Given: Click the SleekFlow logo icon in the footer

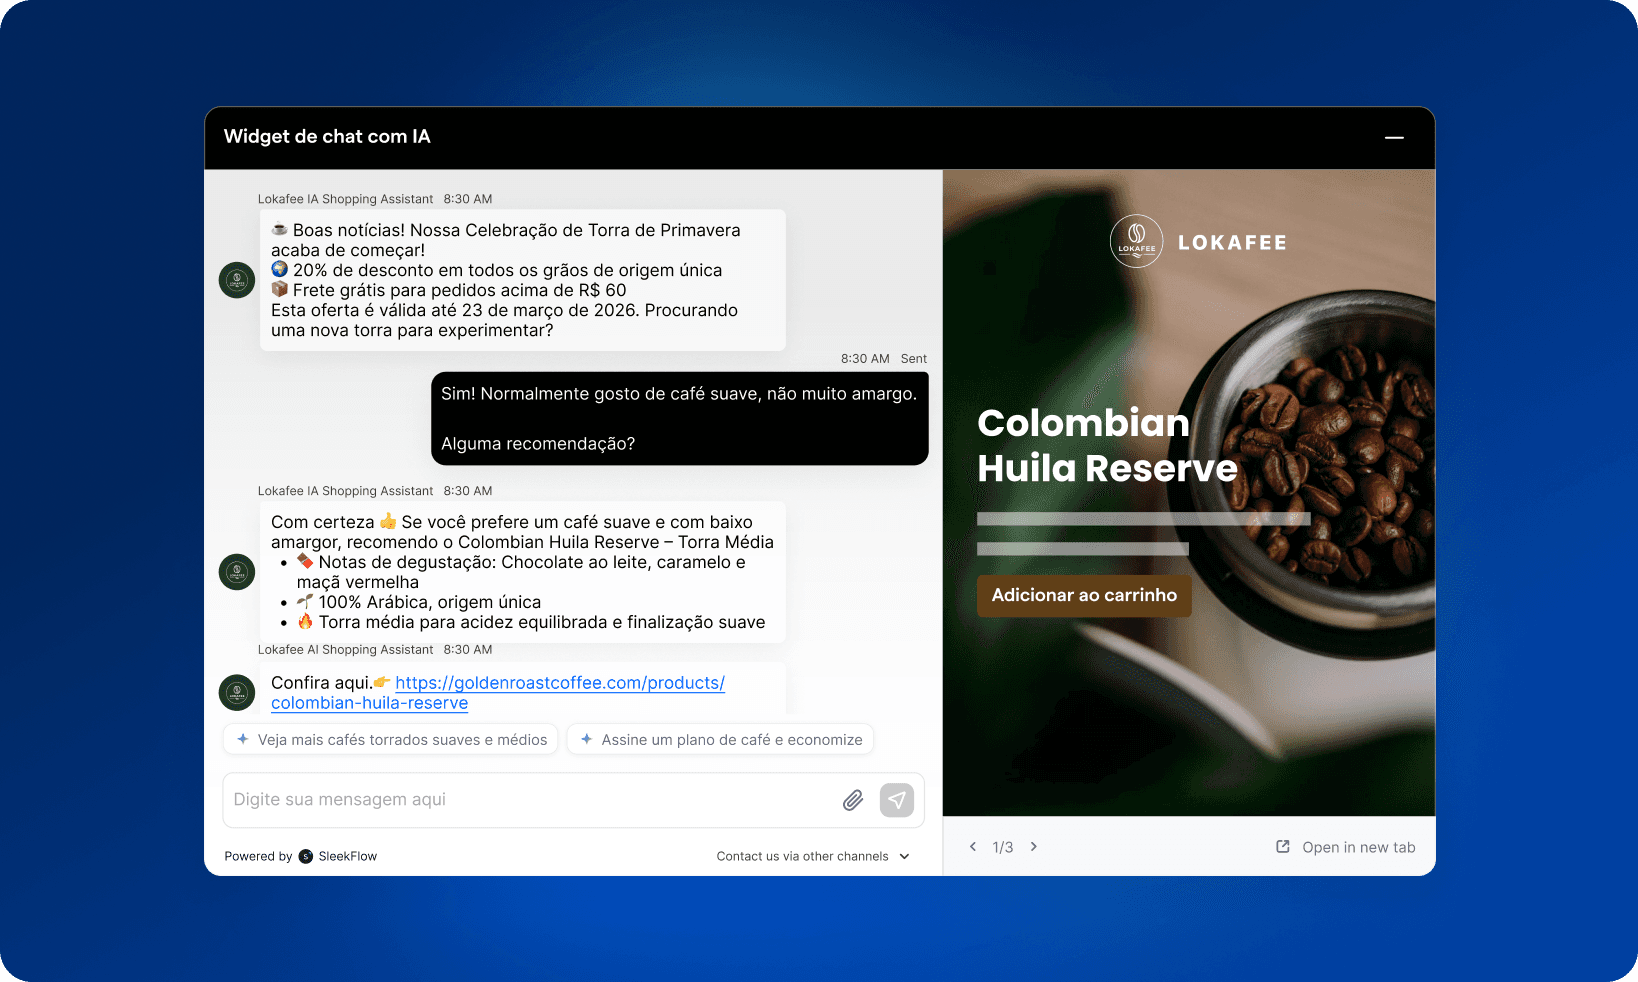Looking at the screenshot, I should [x=305, y=856].
